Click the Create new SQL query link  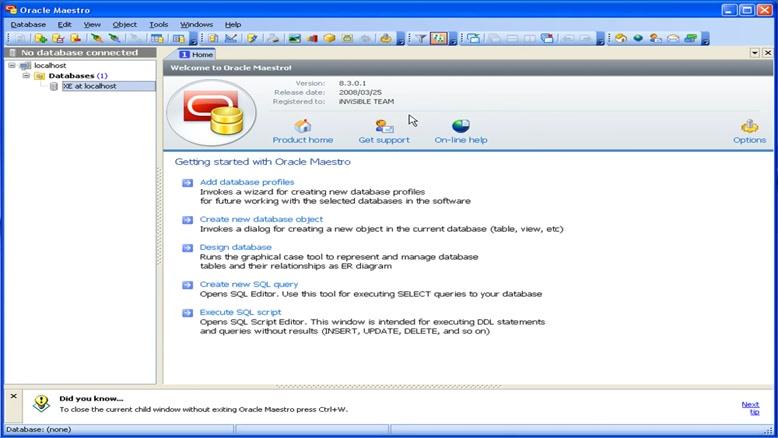tap(249, 285)
